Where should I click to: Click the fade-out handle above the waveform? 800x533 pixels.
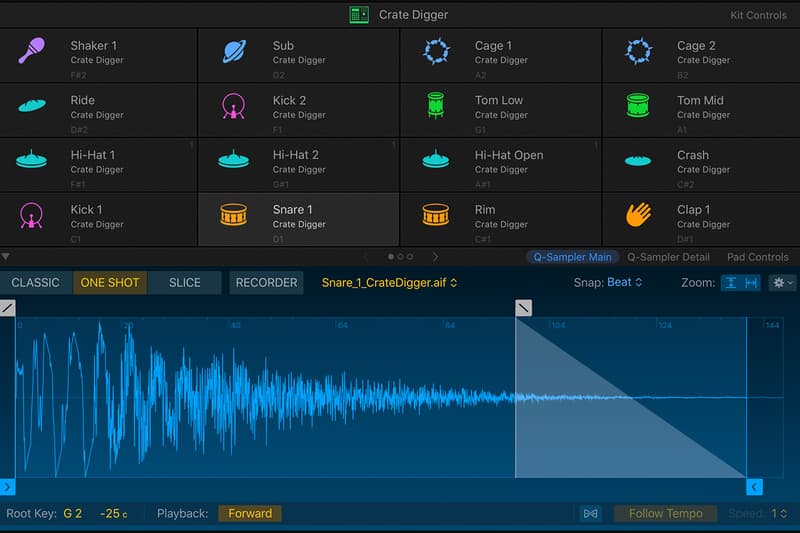pos(523,308)
